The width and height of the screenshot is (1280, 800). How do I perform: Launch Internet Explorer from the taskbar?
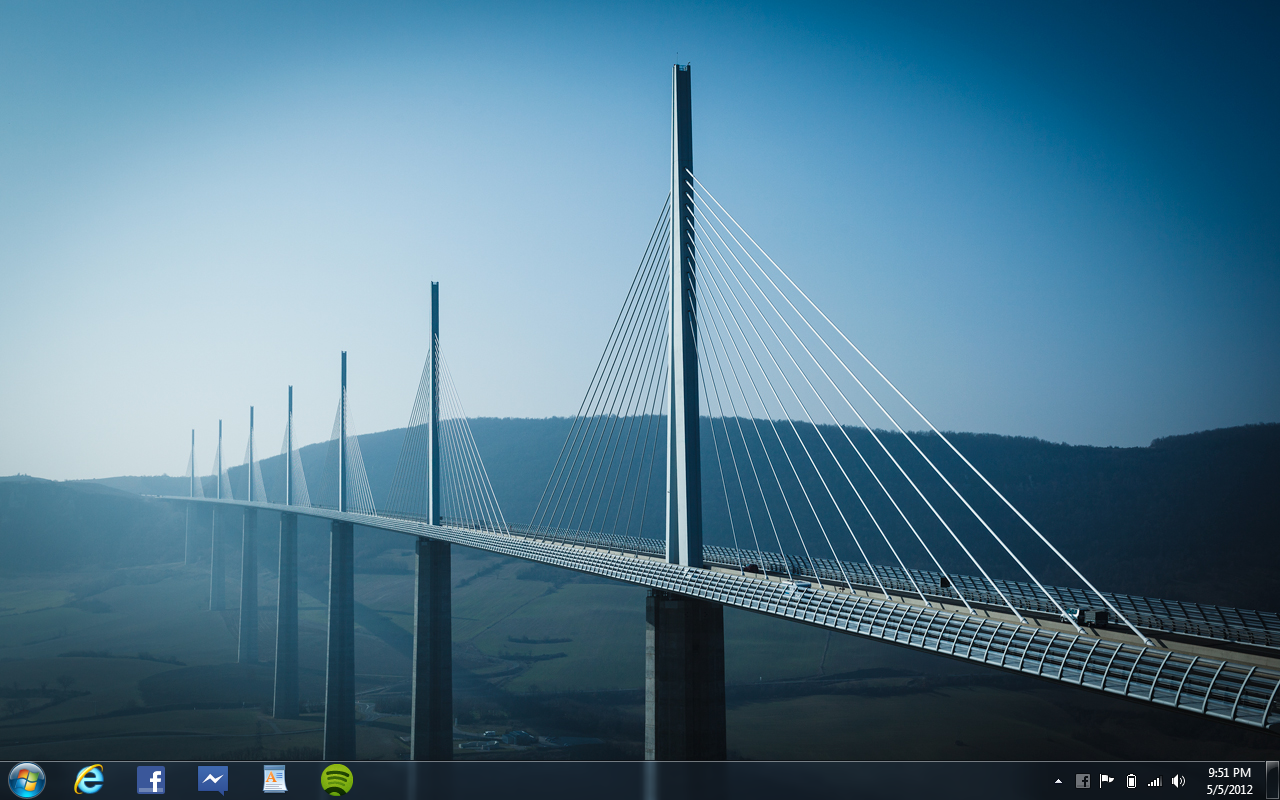89,780
